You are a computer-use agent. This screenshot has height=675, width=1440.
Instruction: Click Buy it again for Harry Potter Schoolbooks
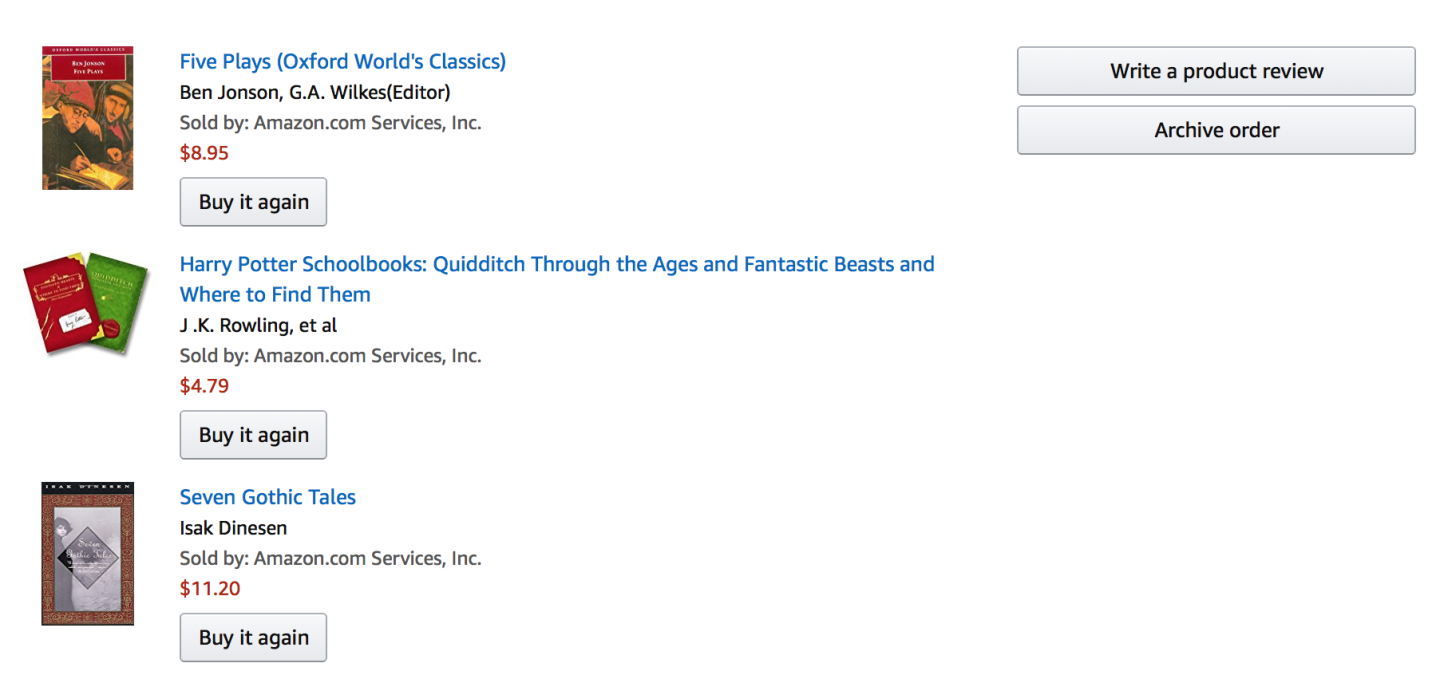click(253, 435)
